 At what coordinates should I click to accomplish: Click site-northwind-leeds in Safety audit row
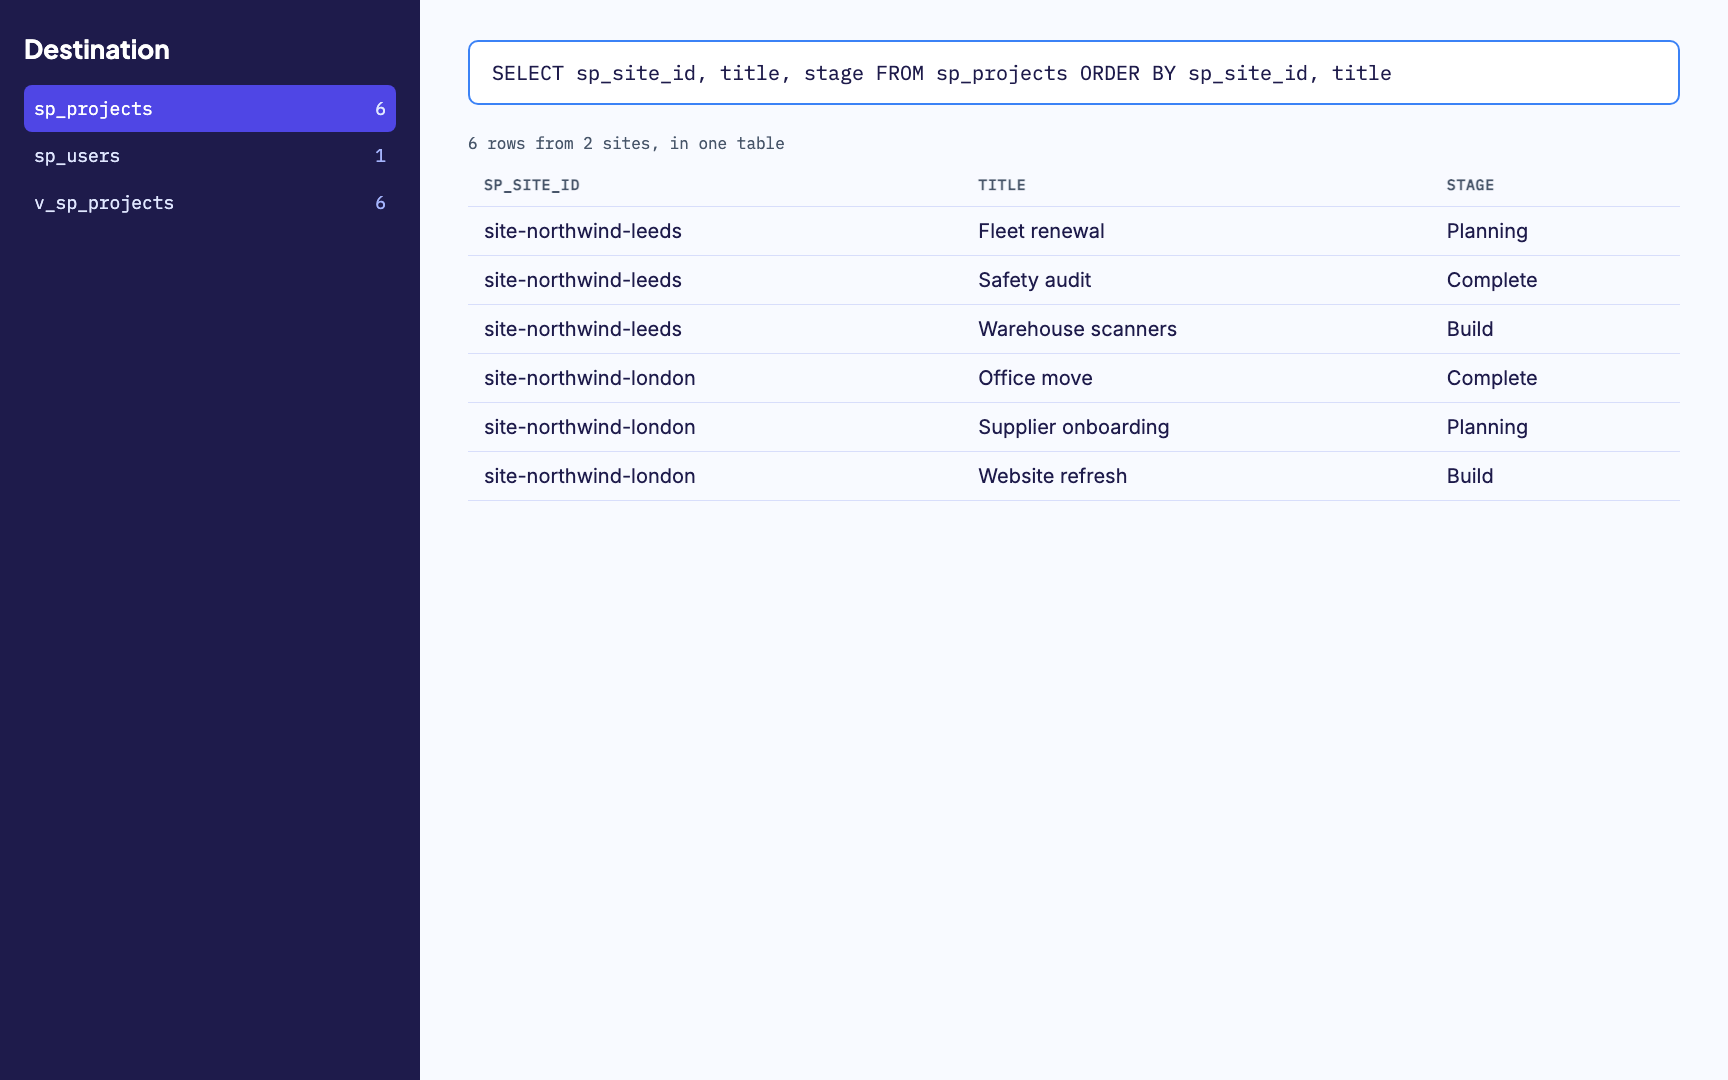point(583,280)
